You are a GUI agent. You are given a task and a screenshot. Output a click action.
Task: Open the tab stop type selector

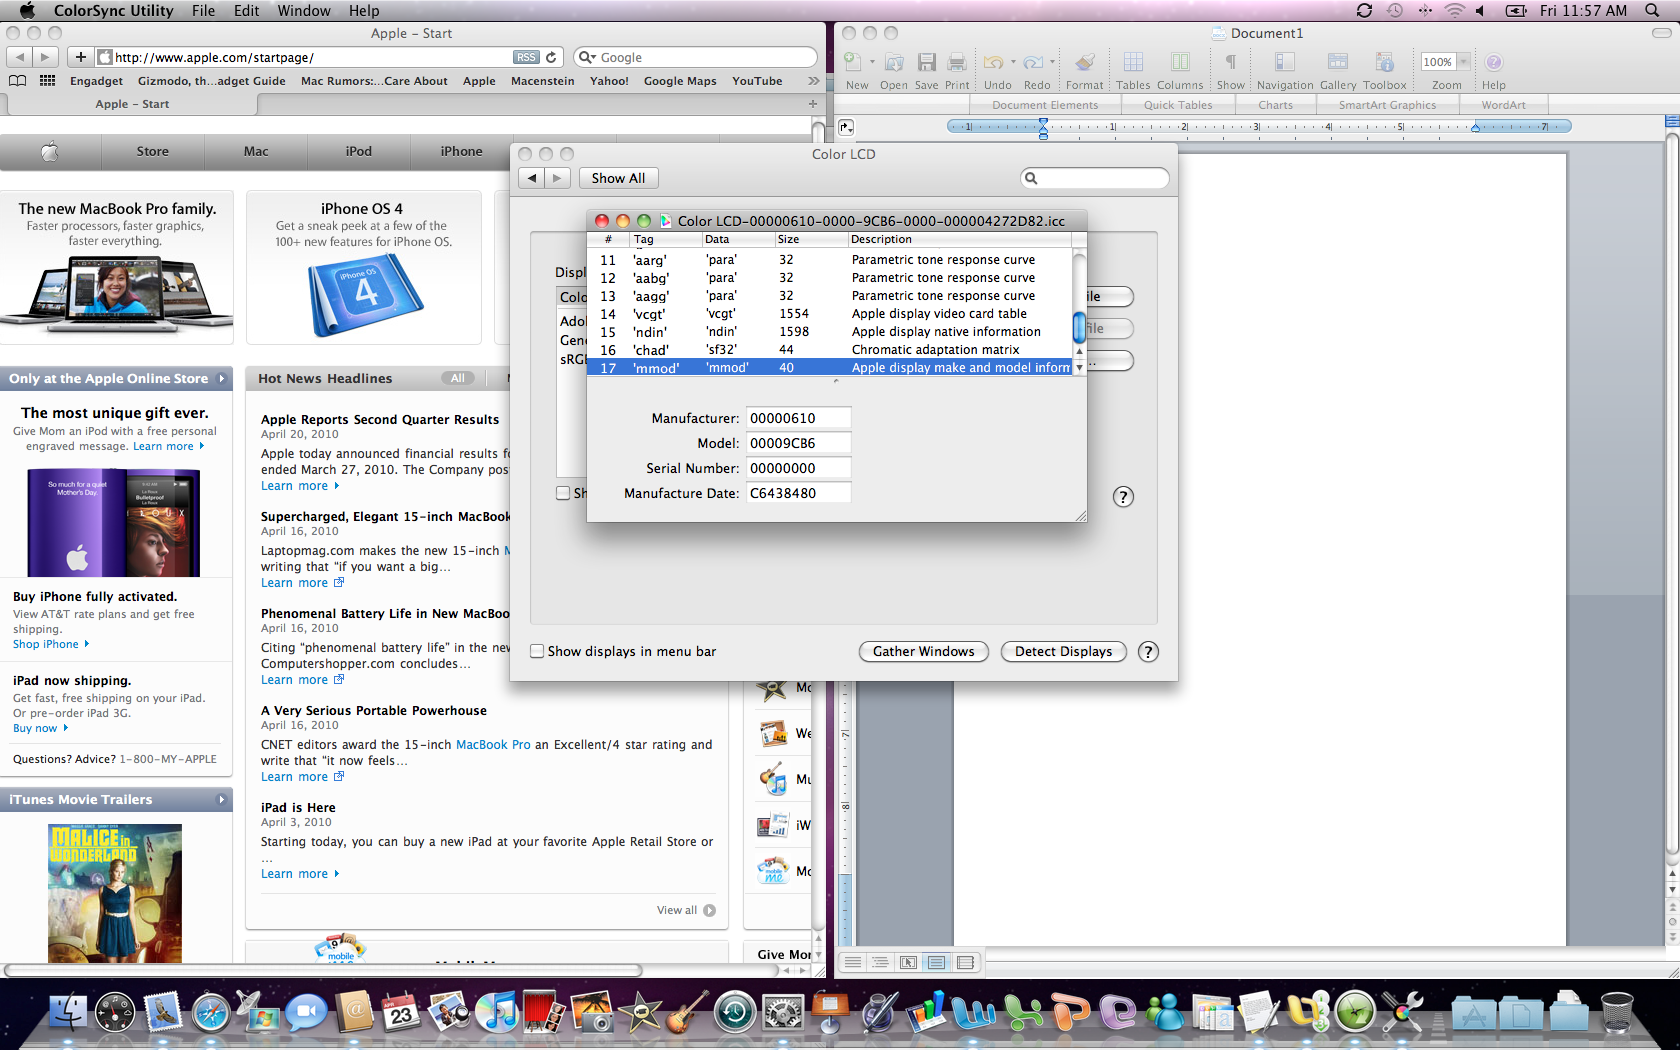[x=847, y=127]
